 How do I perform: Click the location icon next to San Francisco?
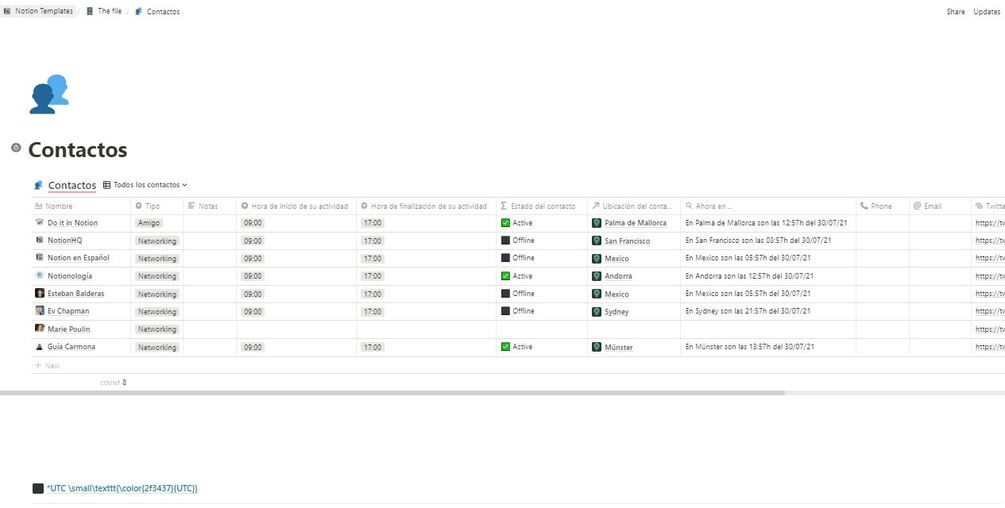pos(597,241)
